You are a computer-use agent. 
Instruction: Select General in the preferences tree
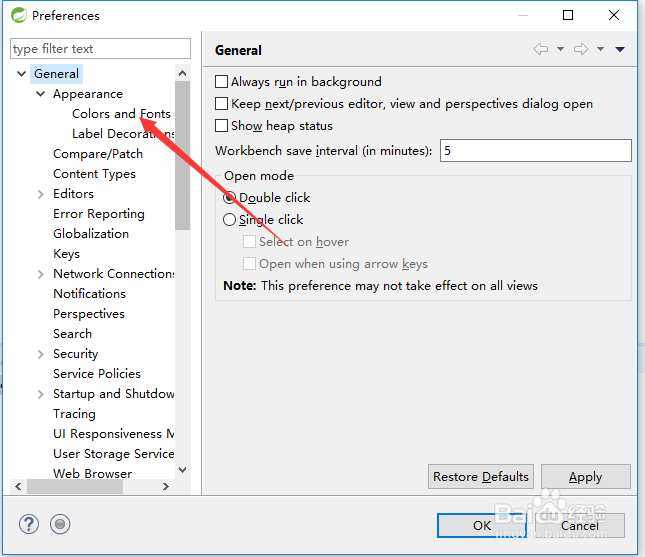tap(56, 74)
